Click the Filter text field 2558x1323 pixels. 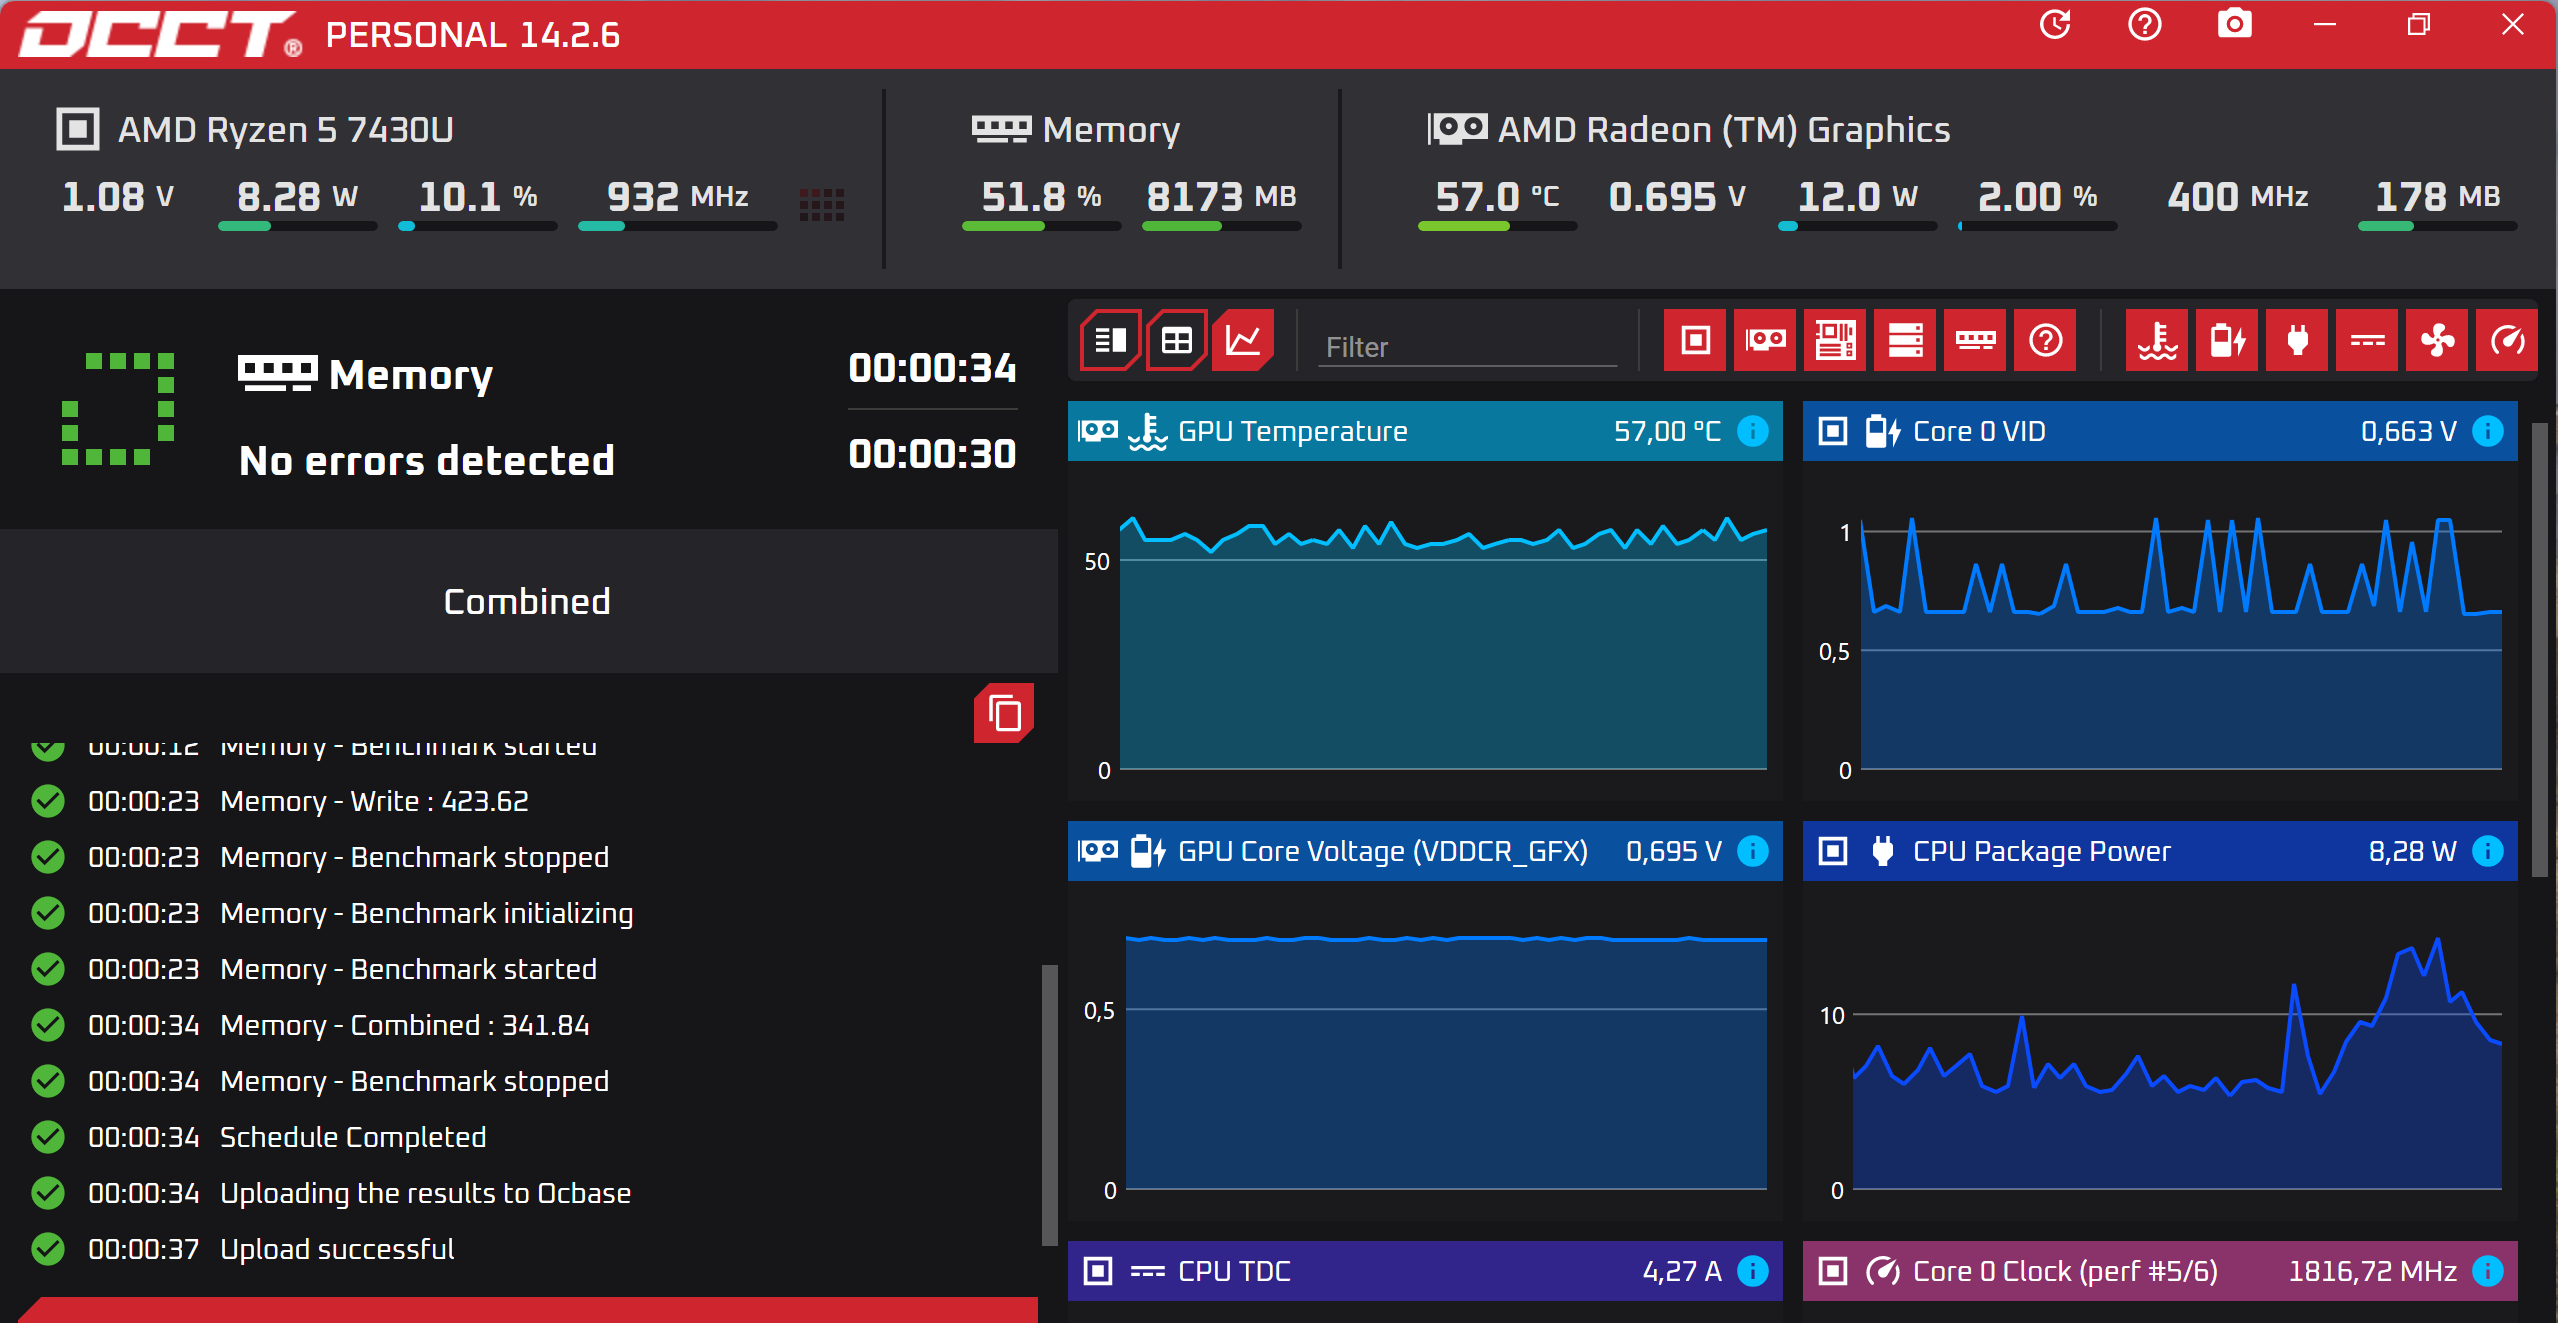1466,347
